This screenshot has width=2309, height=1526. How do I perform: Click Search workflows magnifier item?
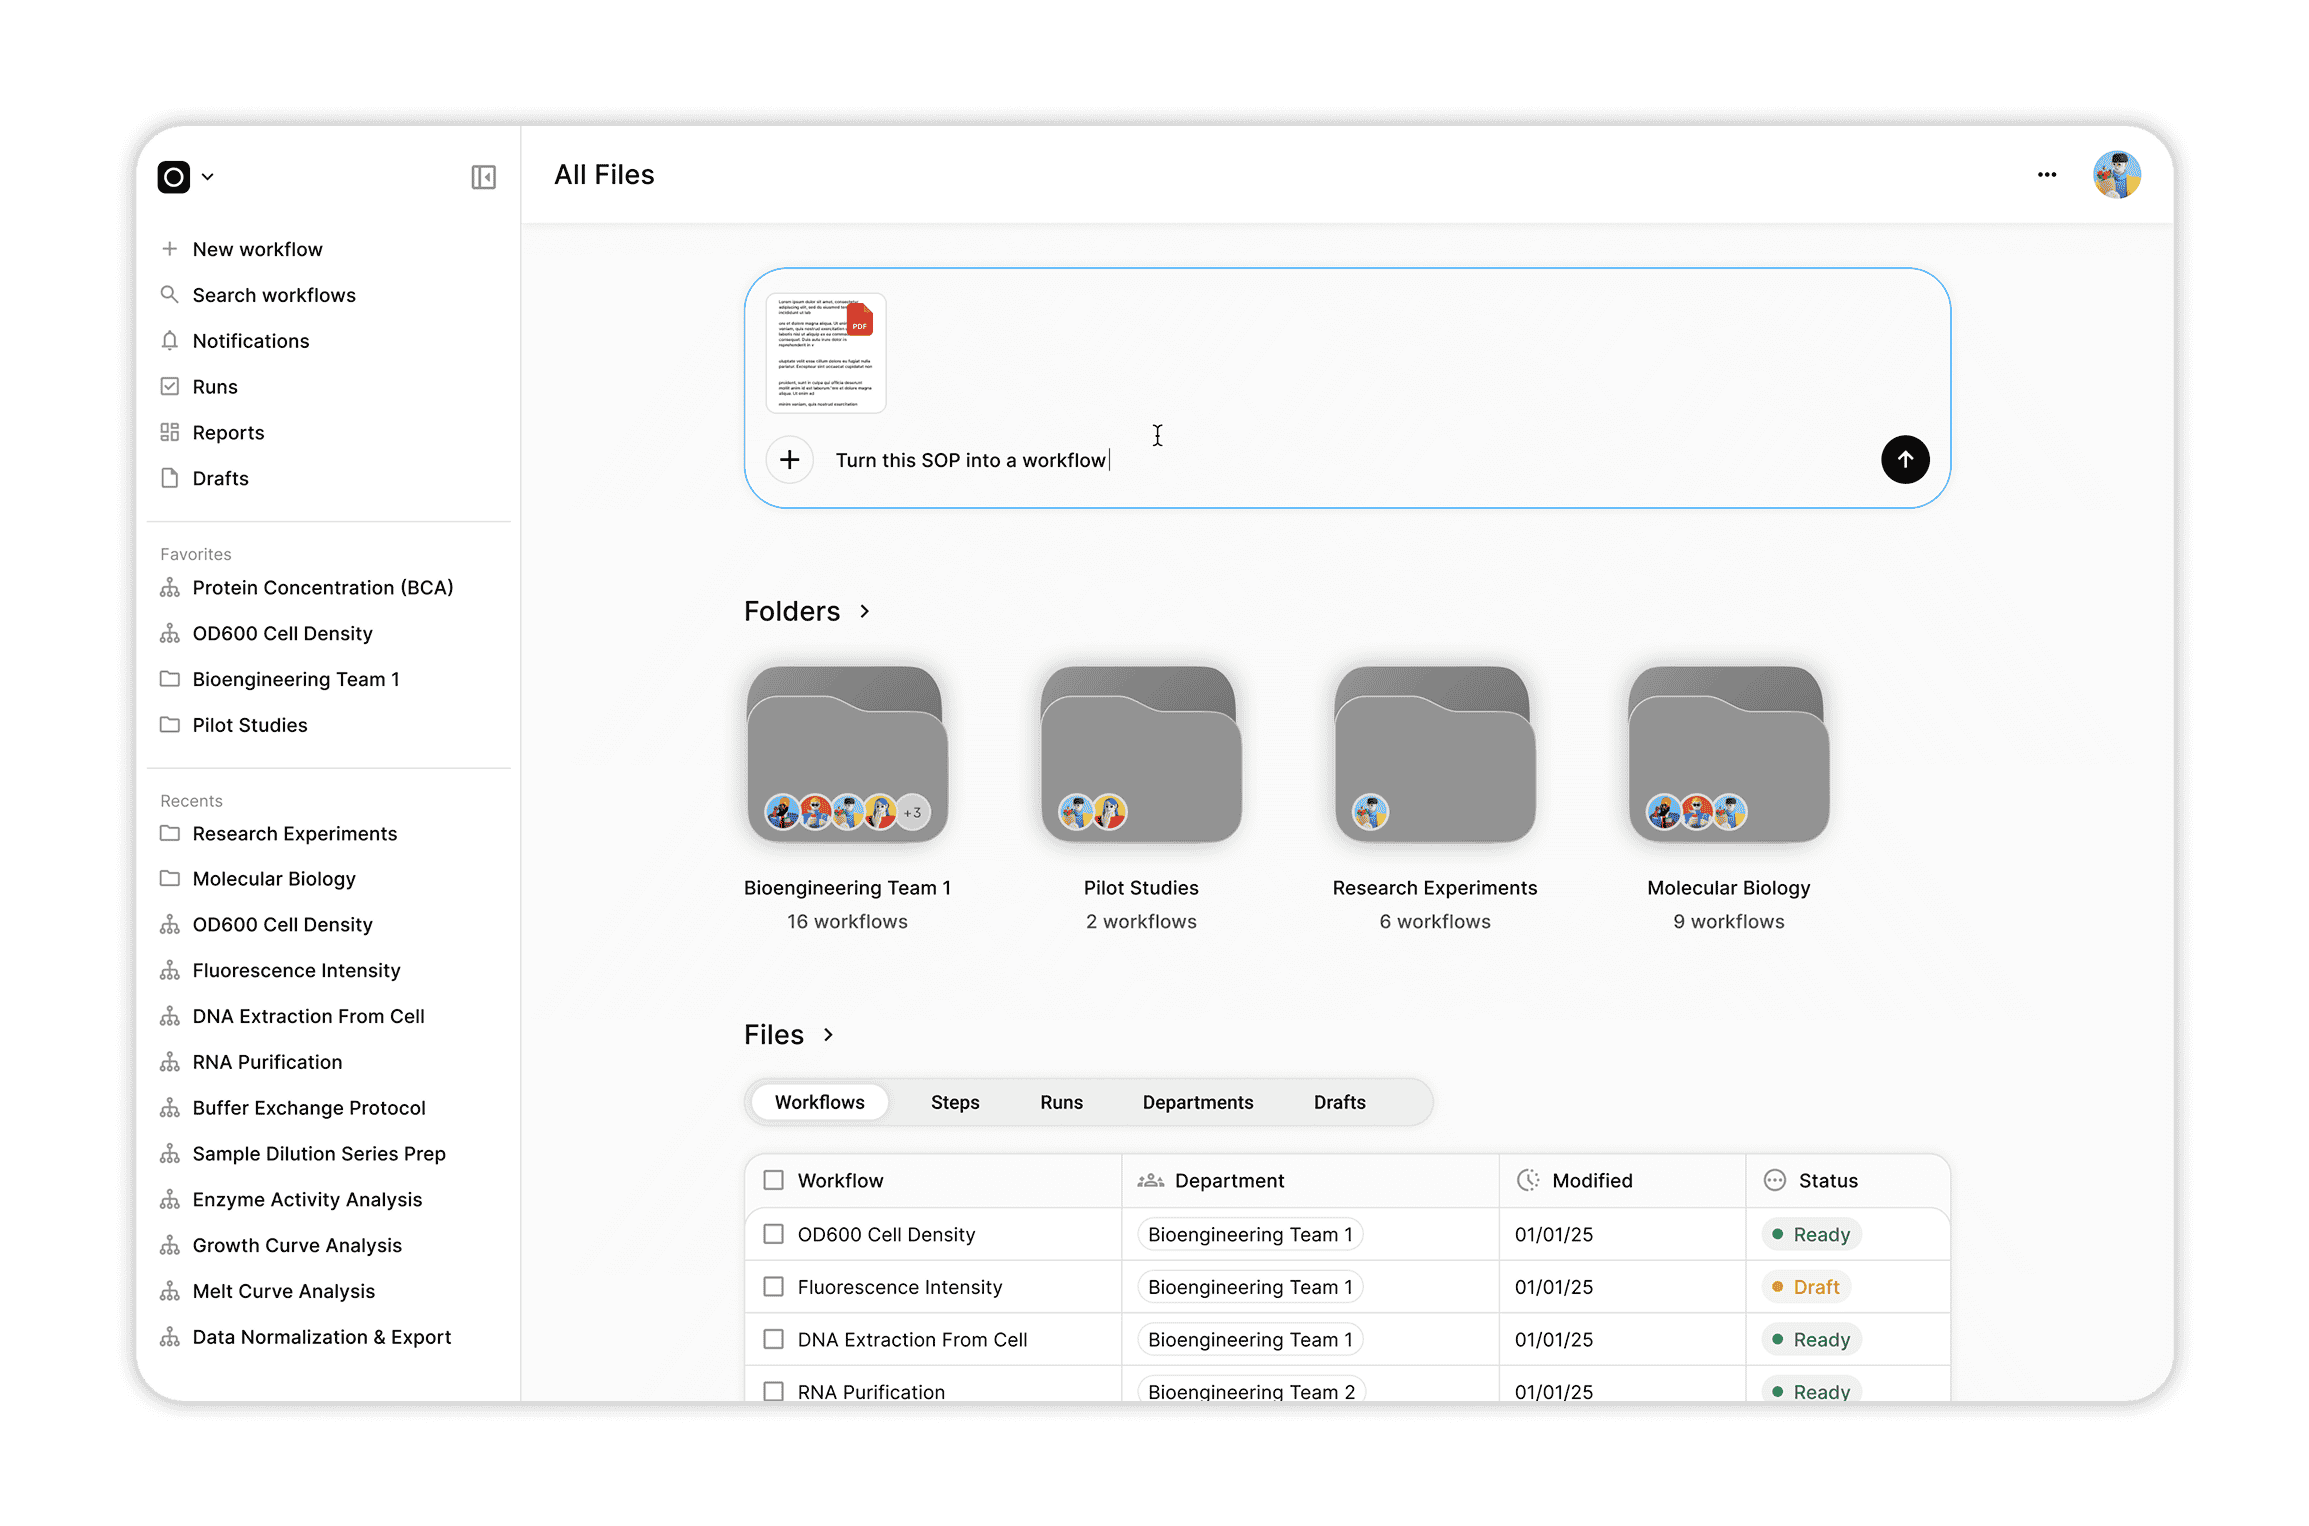pos(273,295)
